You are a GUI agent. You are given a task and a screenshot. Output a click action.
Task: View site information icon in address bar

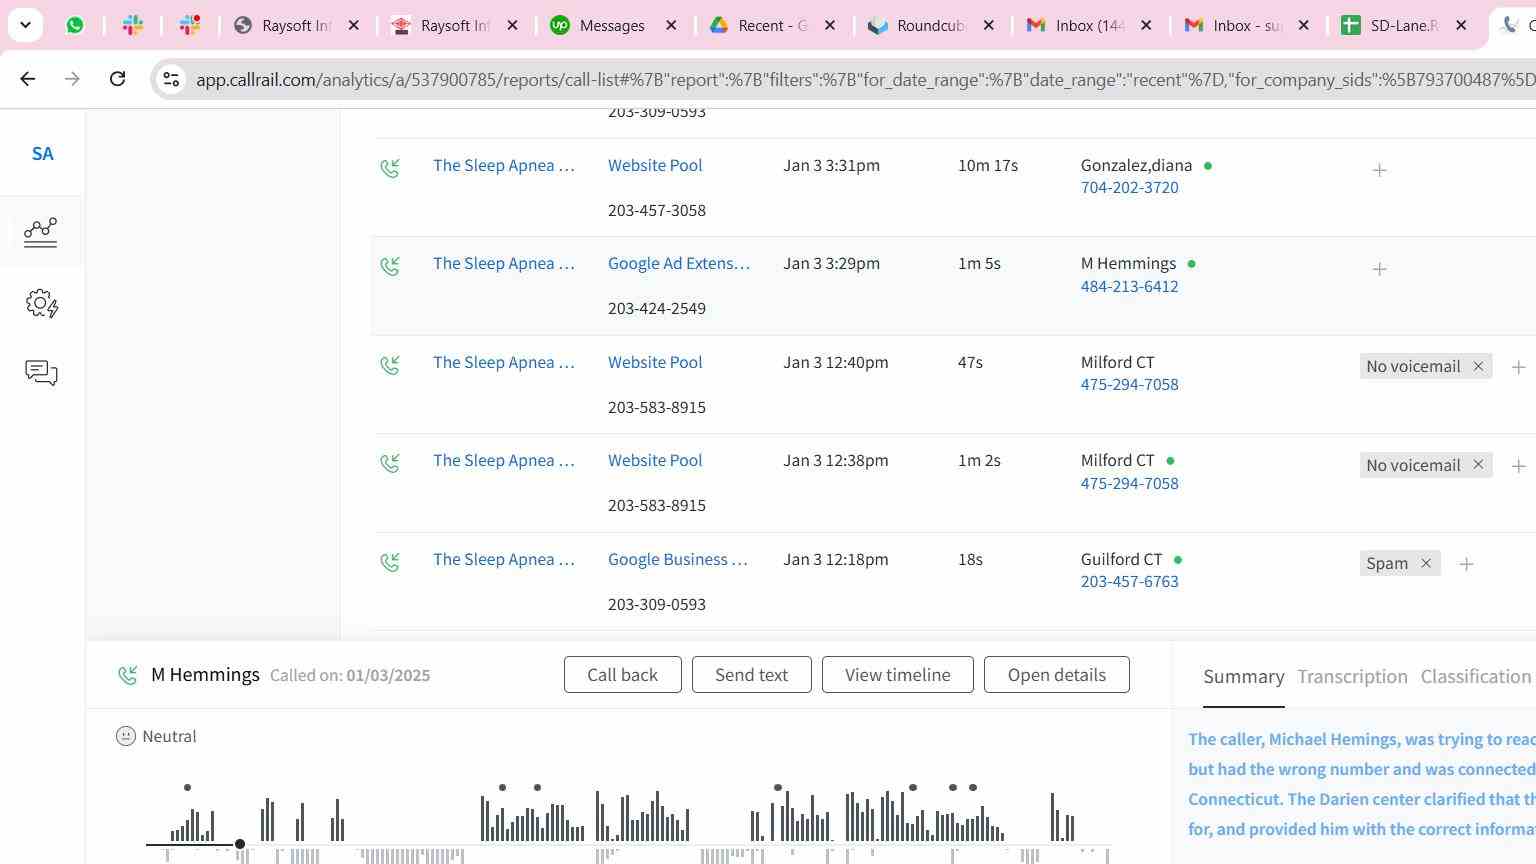(x=171, y=79)
